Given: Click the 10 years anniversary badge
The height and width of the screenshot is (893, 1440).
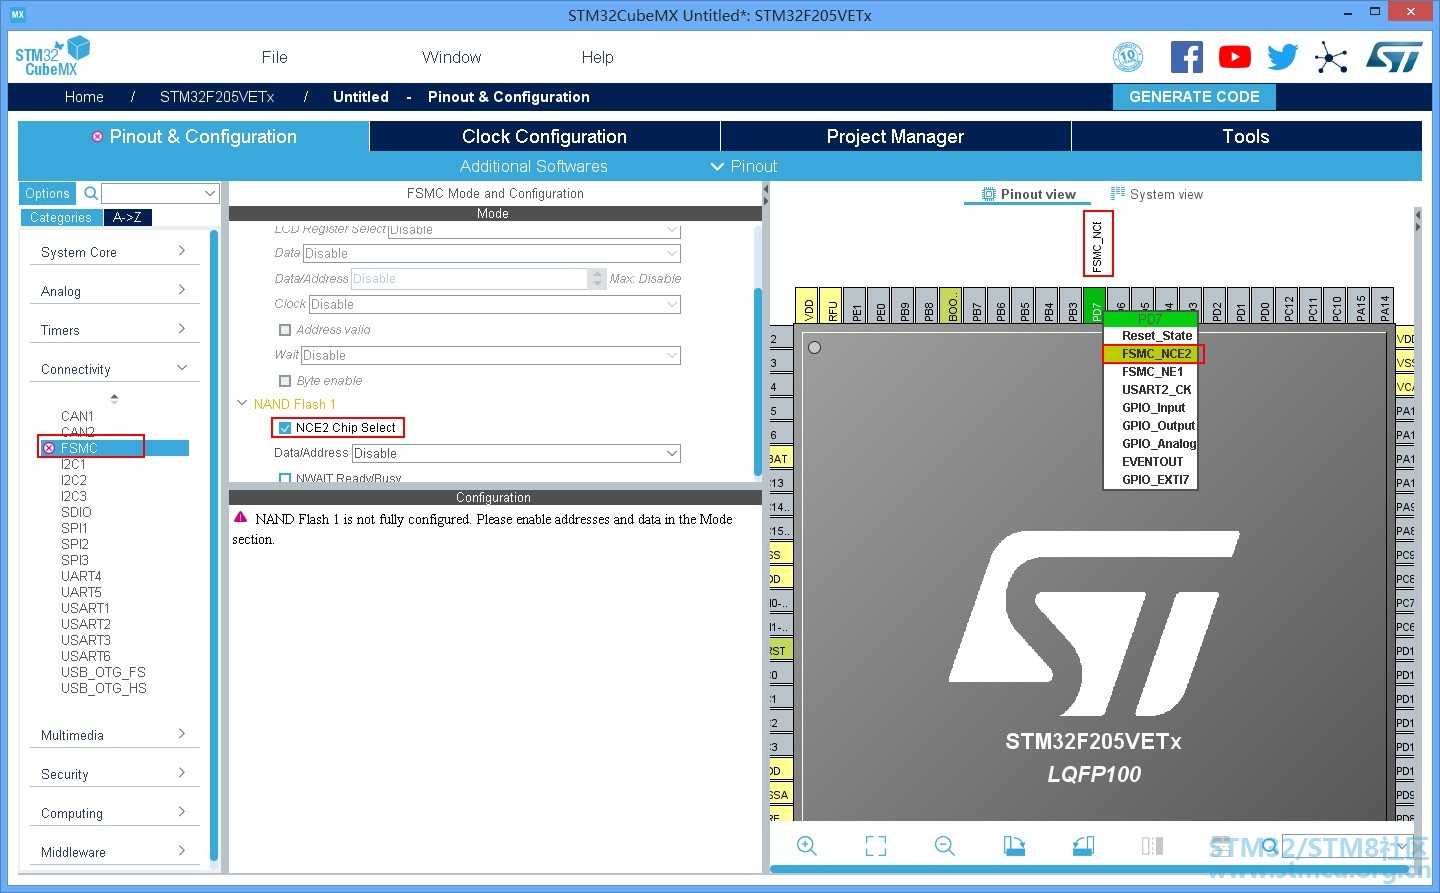Looking at the screenshot, I should [x=1128, y=57].
